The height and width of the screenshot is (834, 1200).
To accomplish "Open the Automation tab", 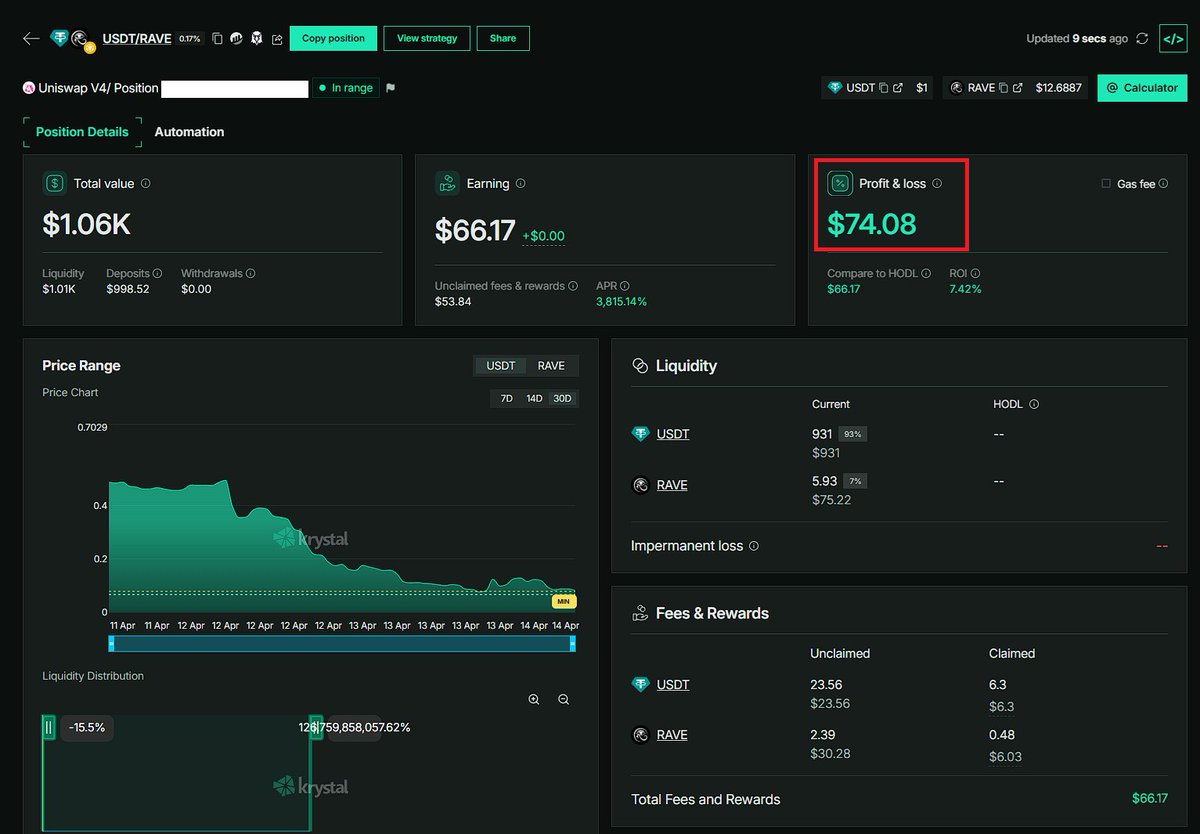I will 189,132.
